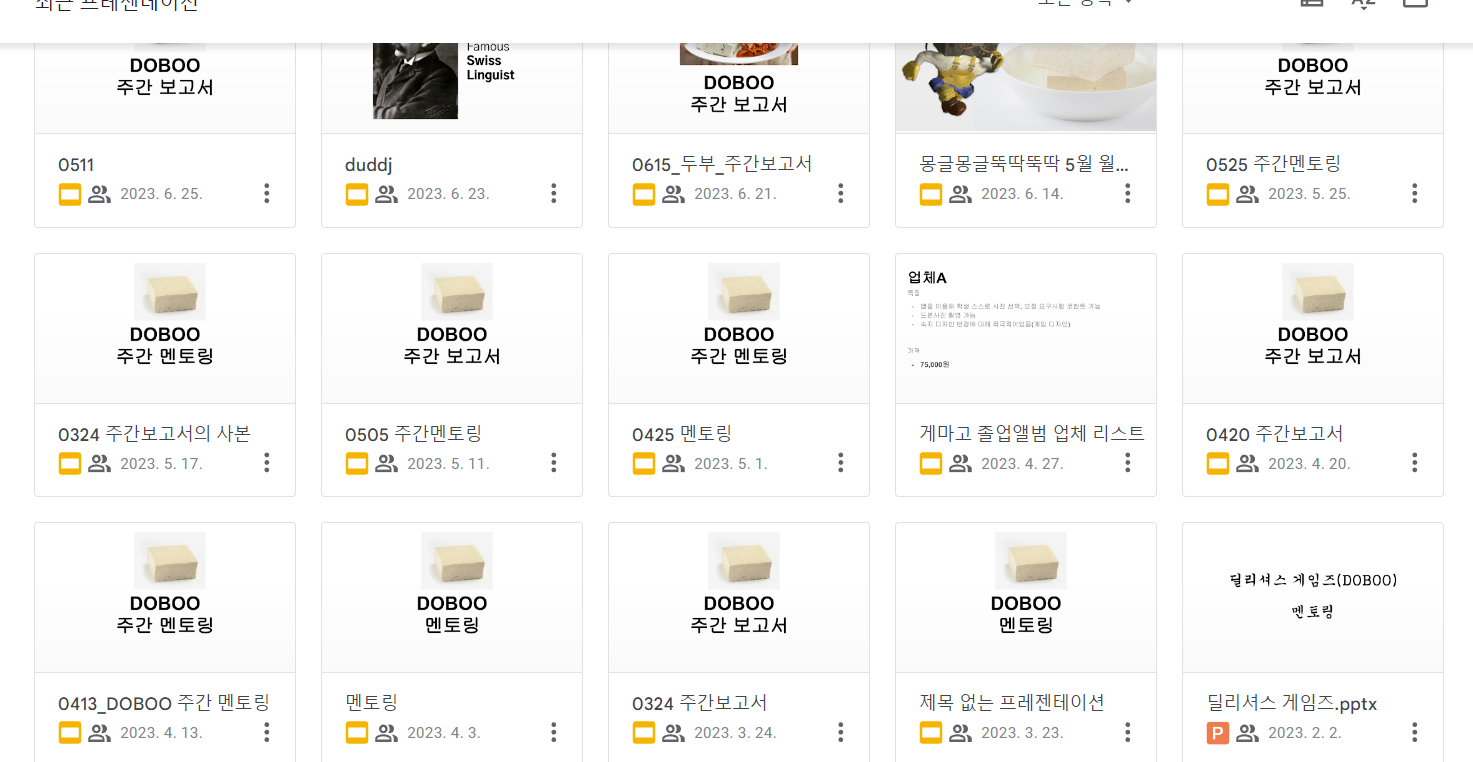Expand the options menu for 0505 주간멘토링
The image size is (1473, 762).
click(x=553, y=463)
